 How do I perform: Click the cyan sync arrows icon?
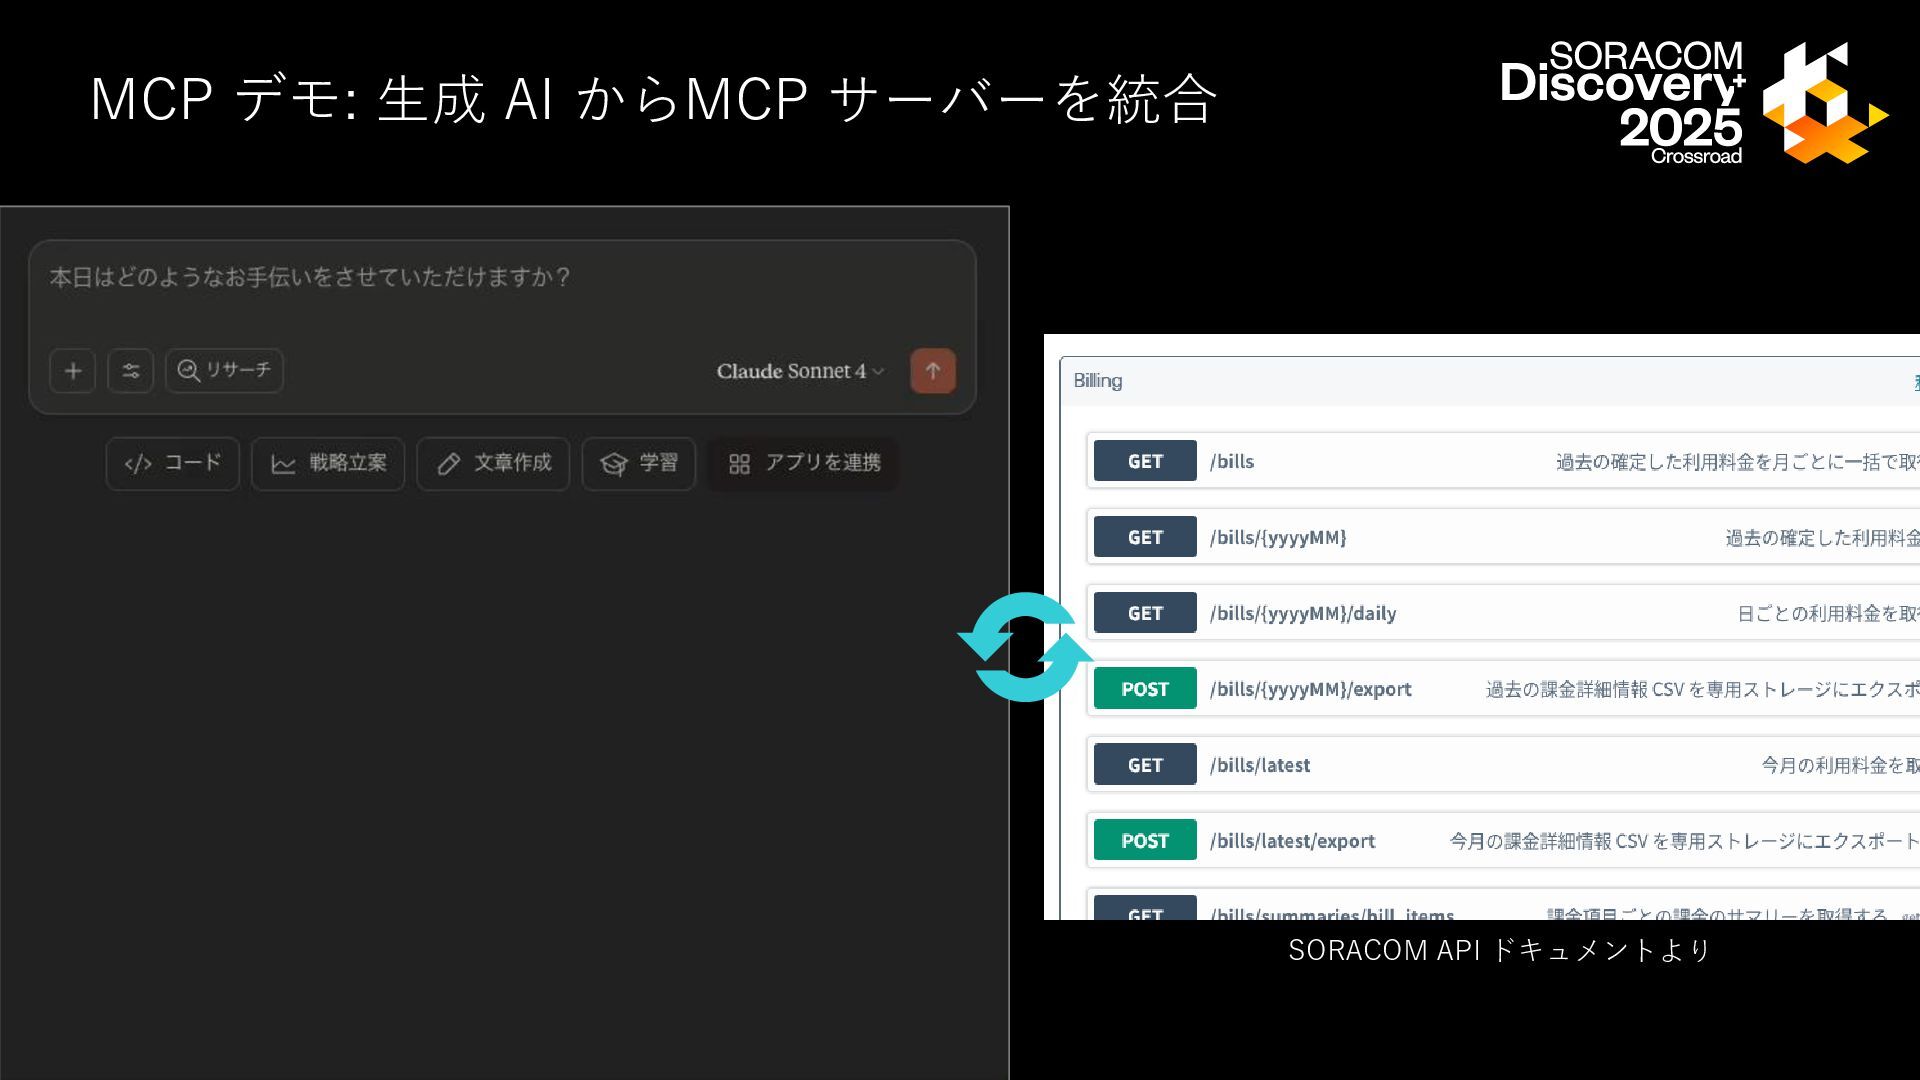[1026, 647]
